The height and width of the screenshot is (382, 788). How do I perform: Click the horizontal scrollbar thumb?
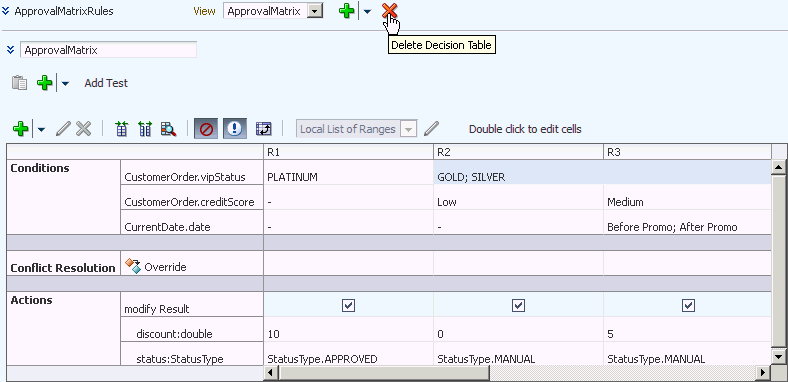(384, 372)
